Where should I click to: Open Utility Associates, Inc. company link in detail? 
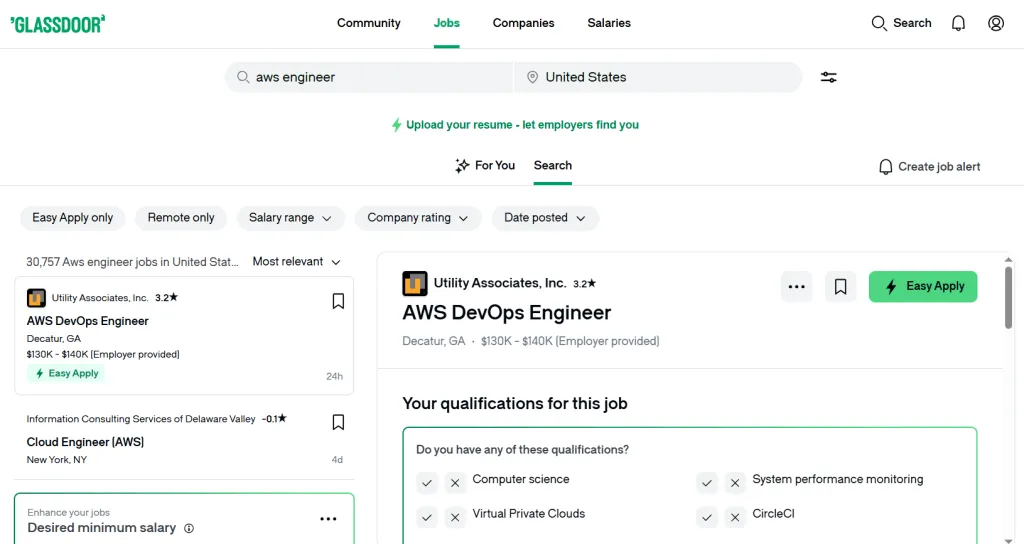500,283
